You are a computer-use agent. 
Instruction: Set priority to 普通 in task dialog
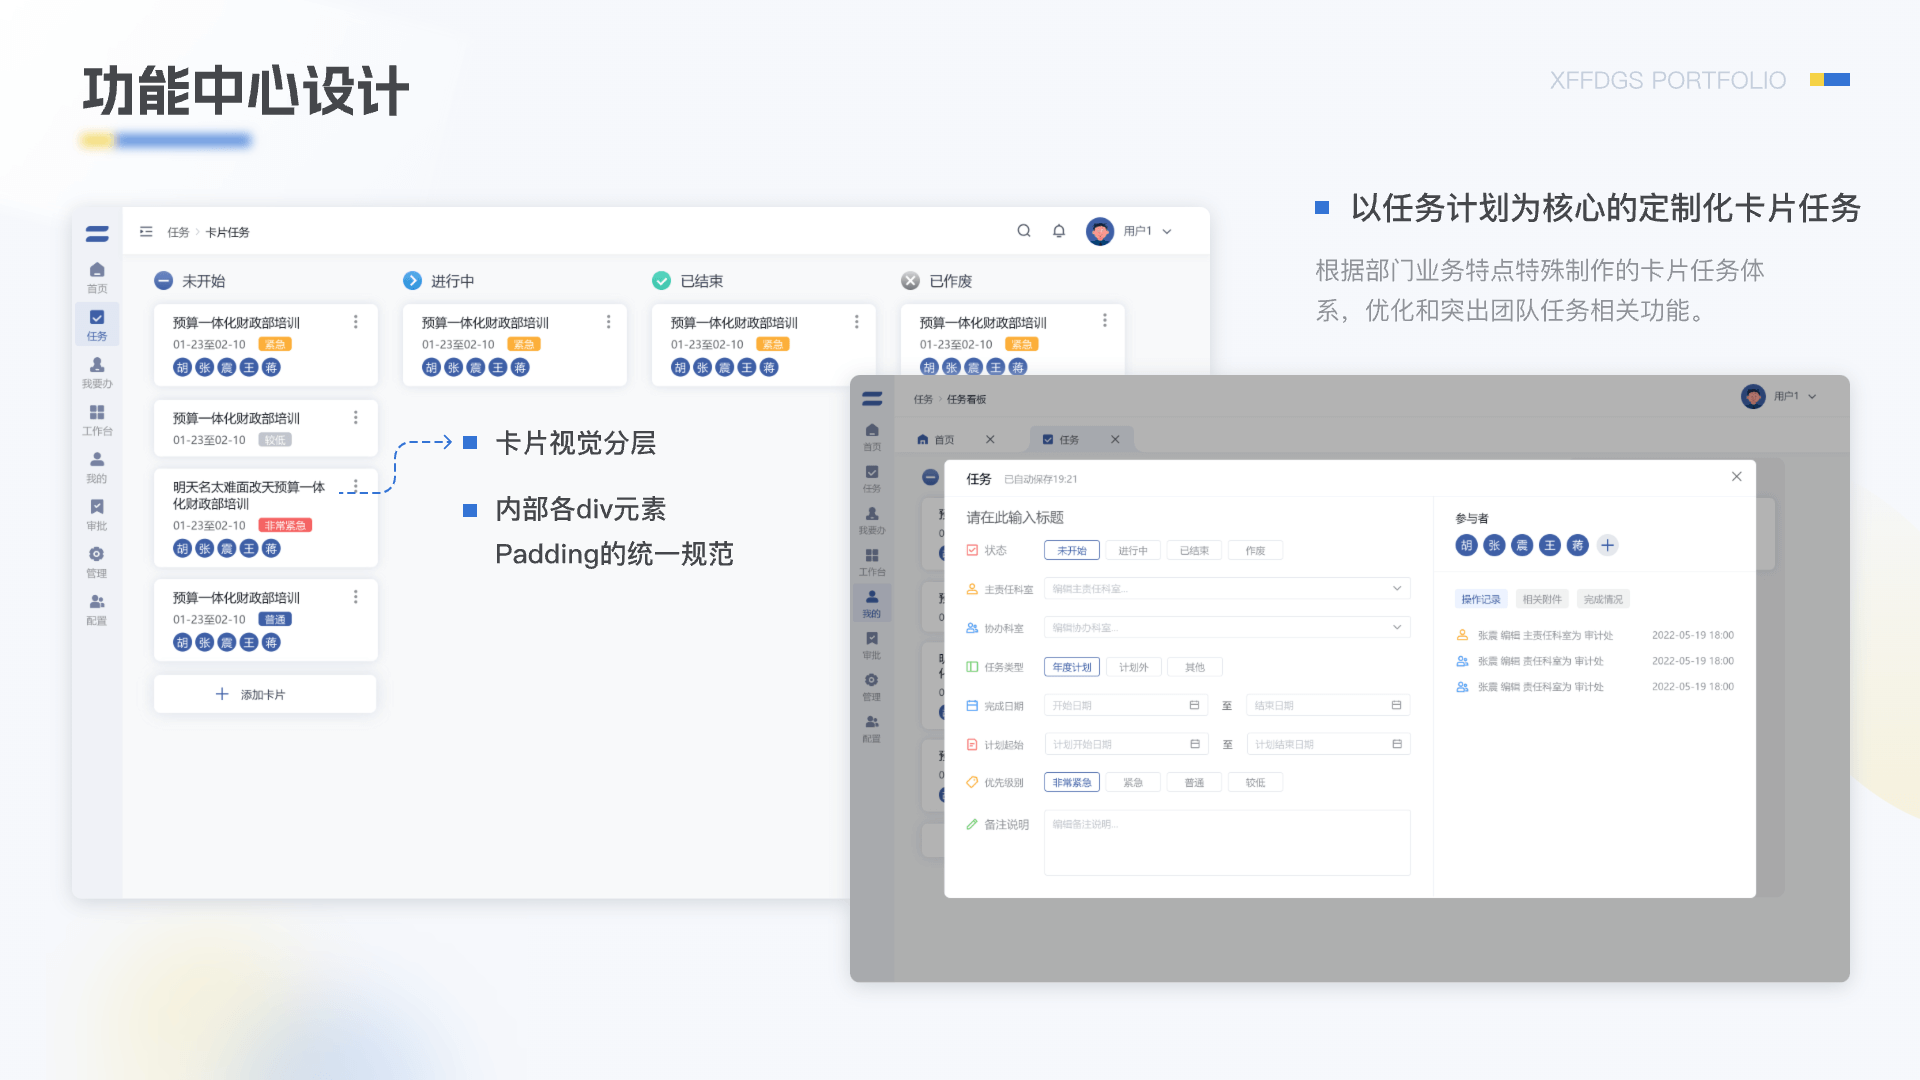1194,782
